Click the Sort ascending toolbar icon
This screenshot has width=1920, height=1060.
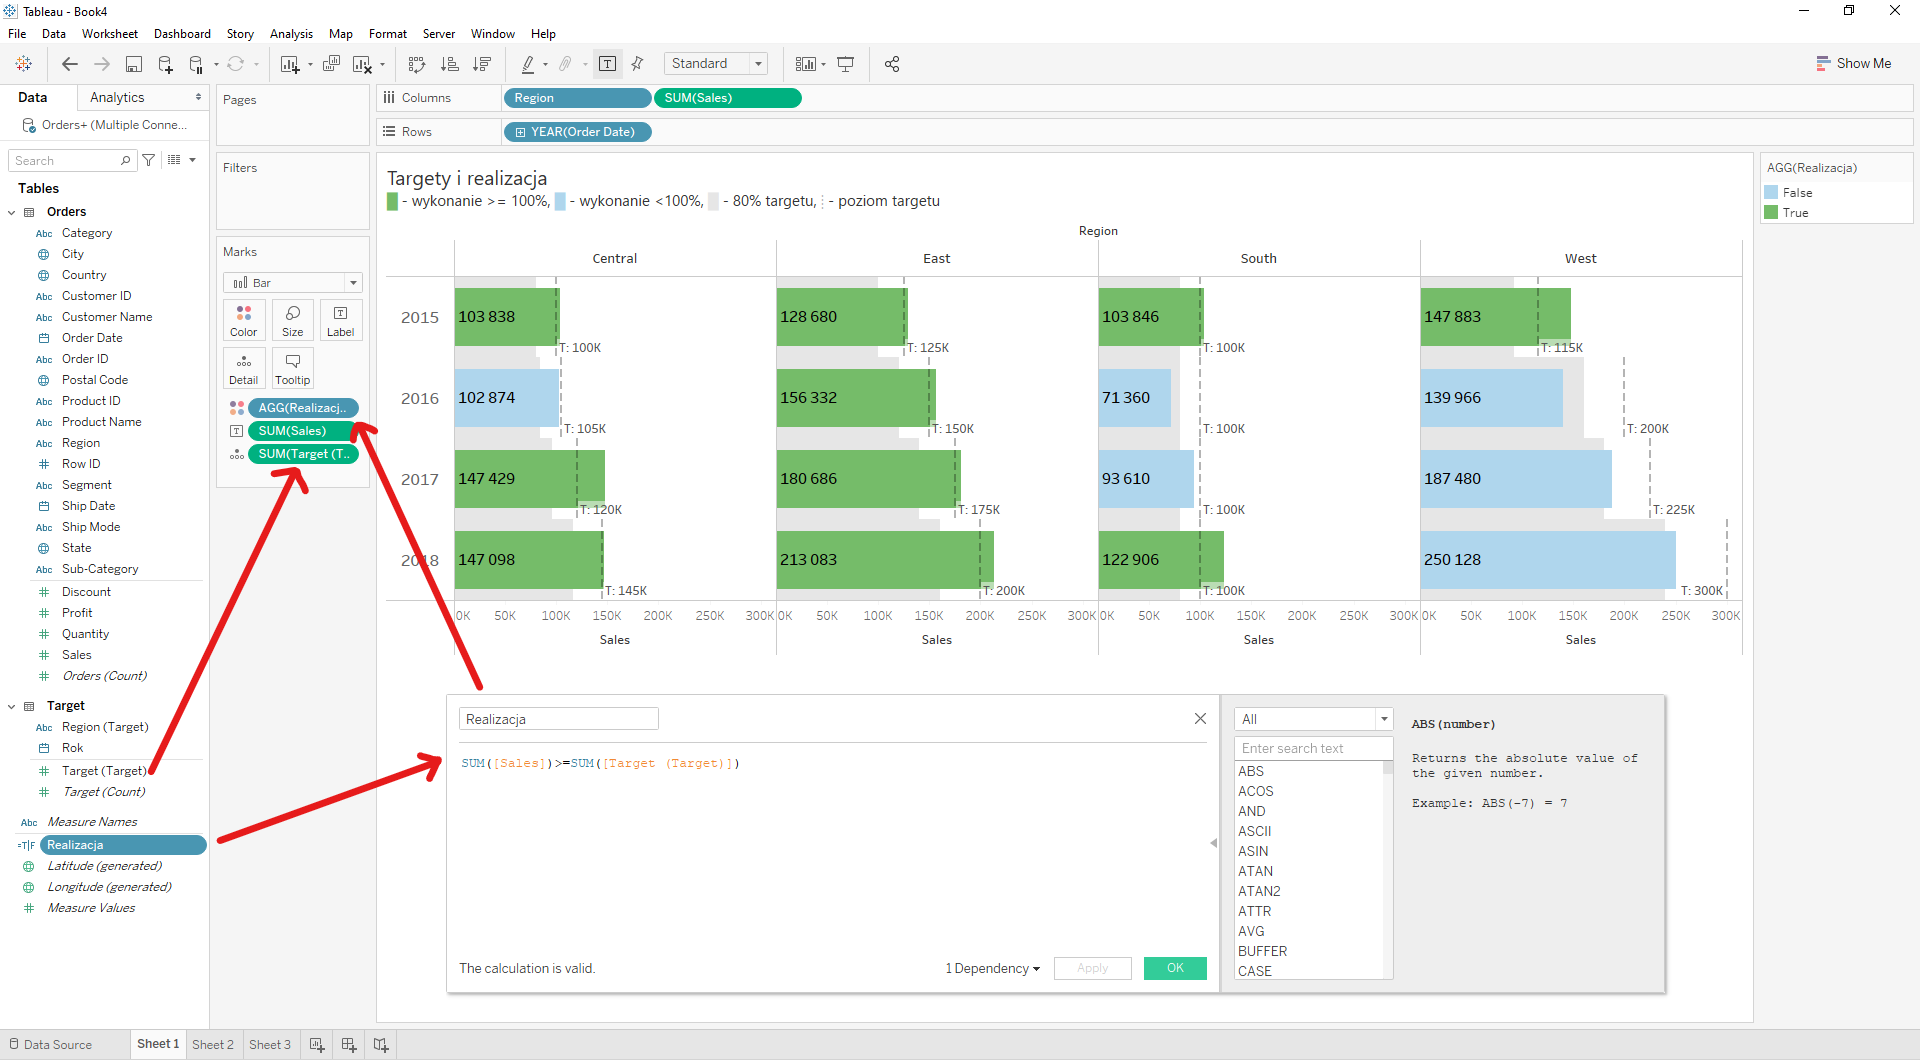450,64
